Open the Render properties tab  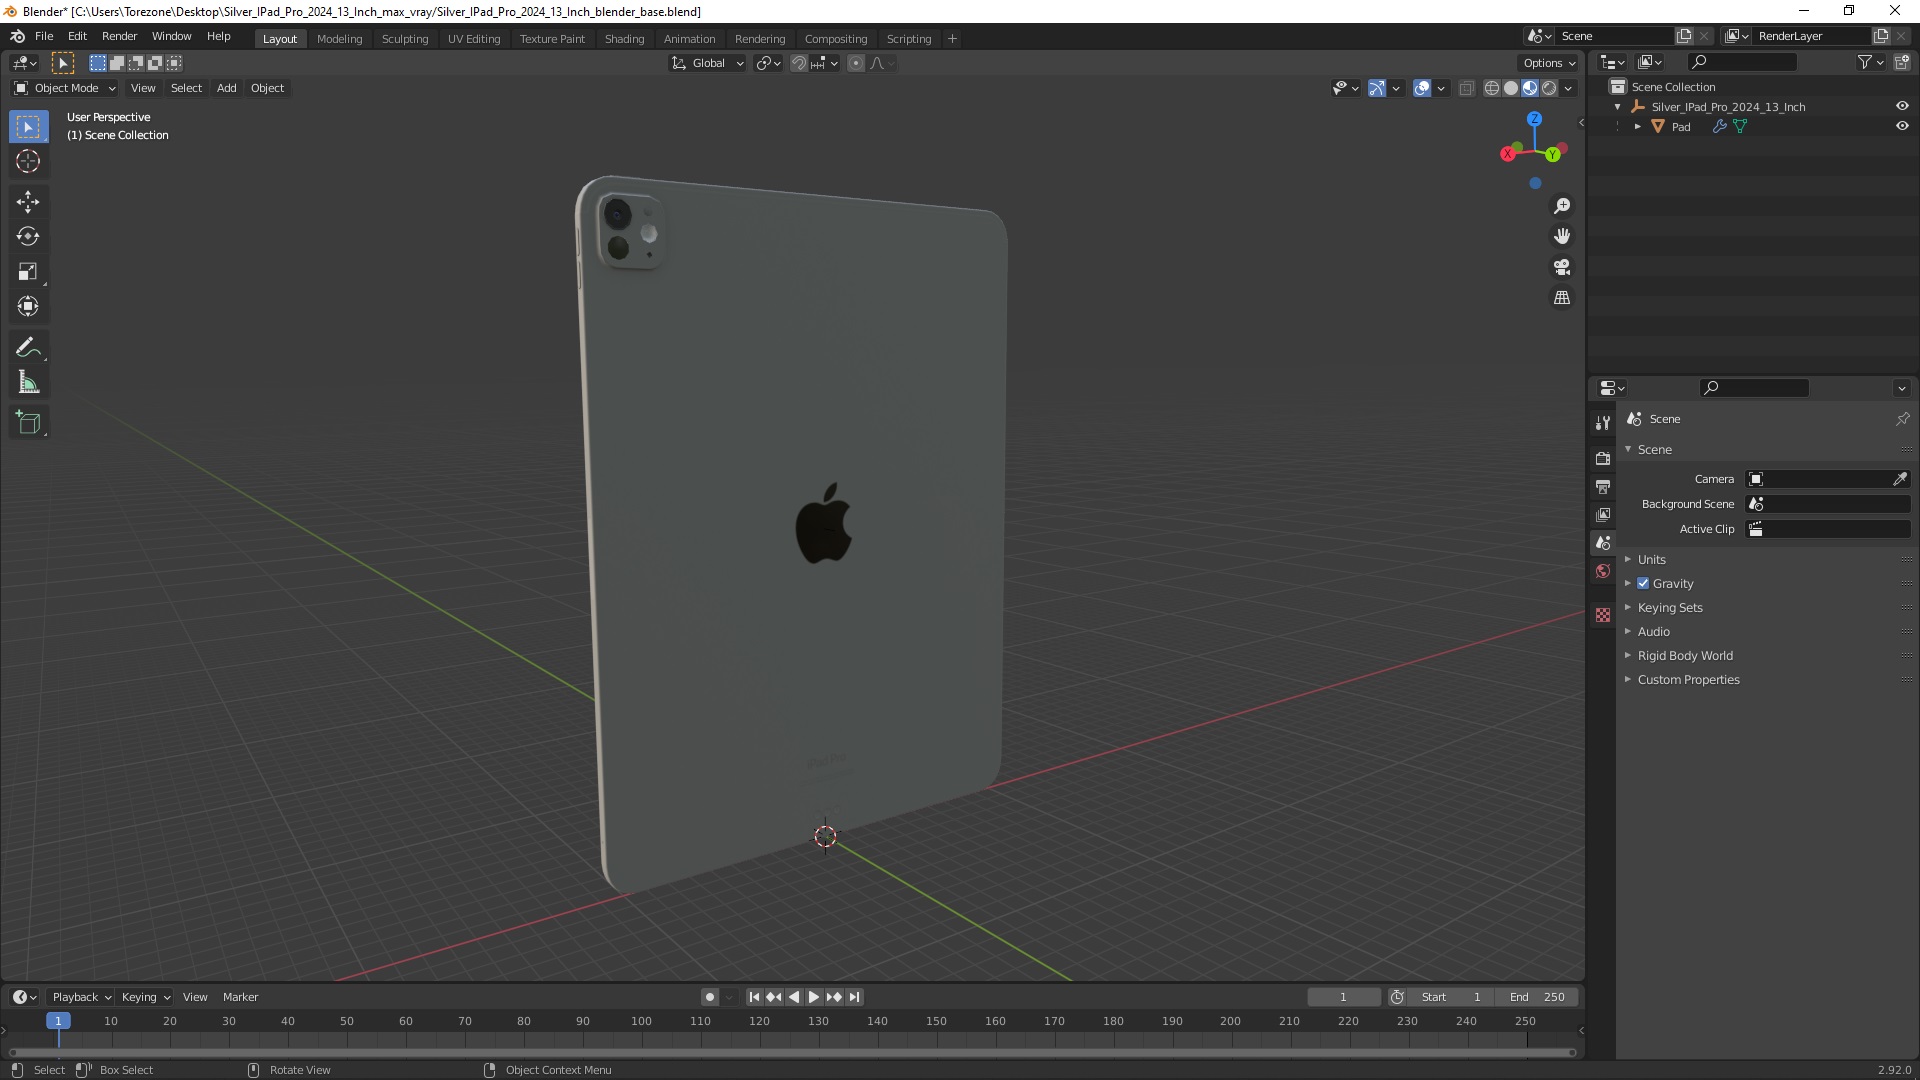[x=1603, y=458]
